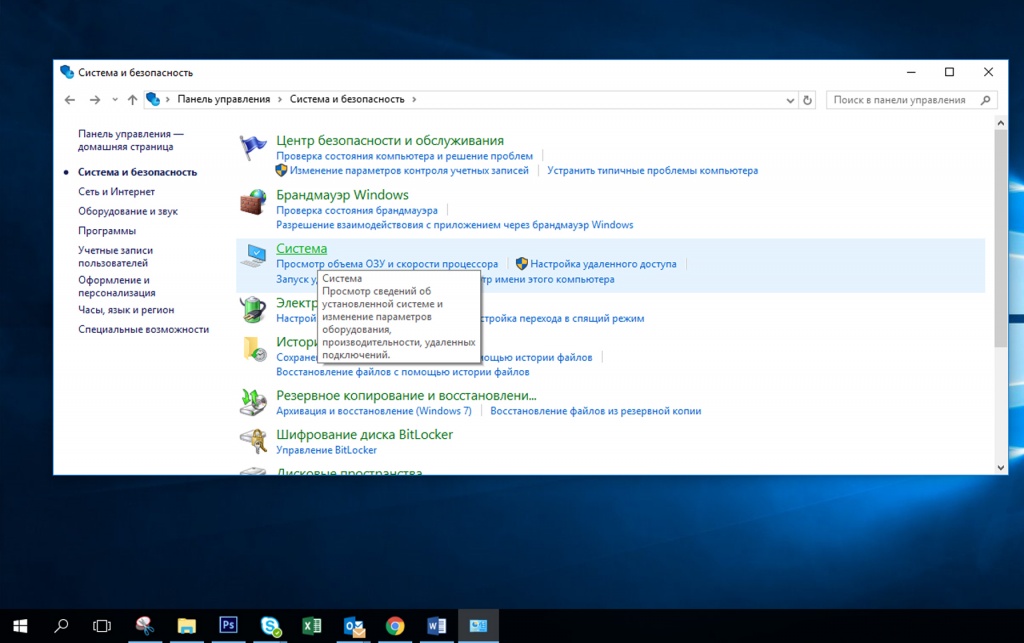
Task: Launch Excel from the taskbar
Action: coord(312,626)
